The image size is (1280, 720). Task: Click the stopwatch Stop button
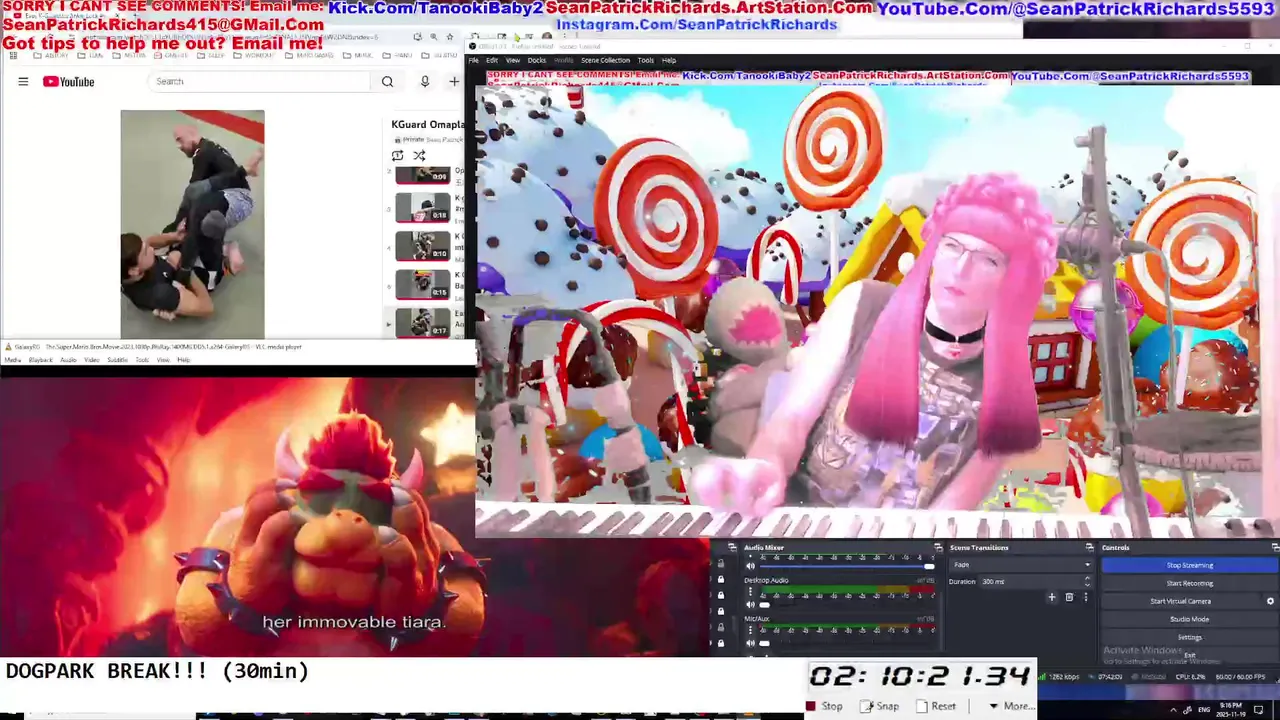pos(824,706)
